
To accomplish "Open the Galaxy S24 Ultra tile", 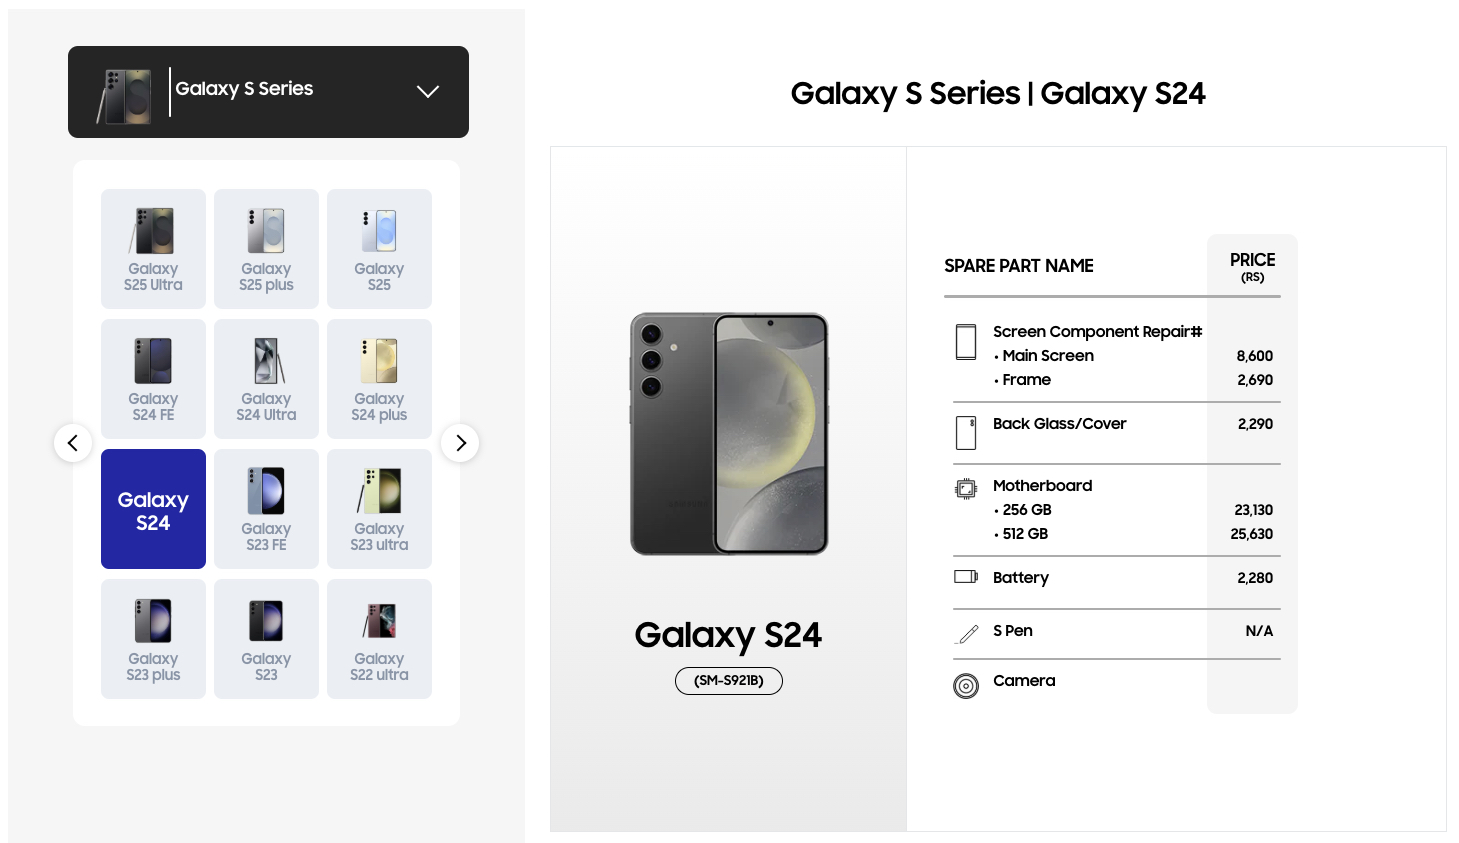I will pos(266,379).
